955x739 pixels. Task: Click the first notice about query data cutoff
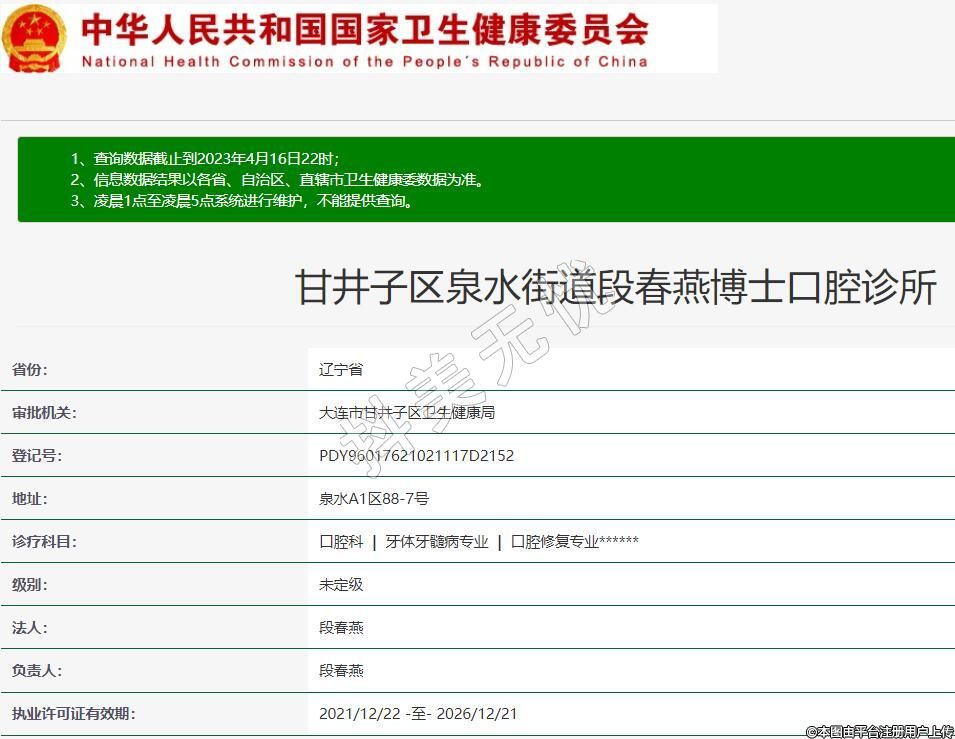(x=205, y=159)
